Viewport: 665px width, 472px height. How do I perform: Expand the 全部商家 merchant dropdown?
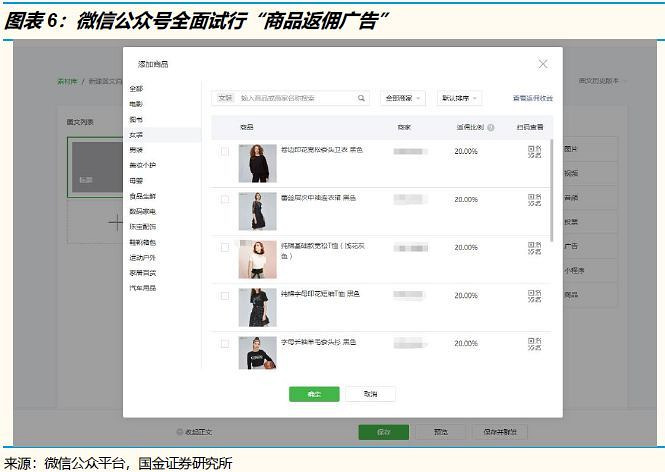402,98
